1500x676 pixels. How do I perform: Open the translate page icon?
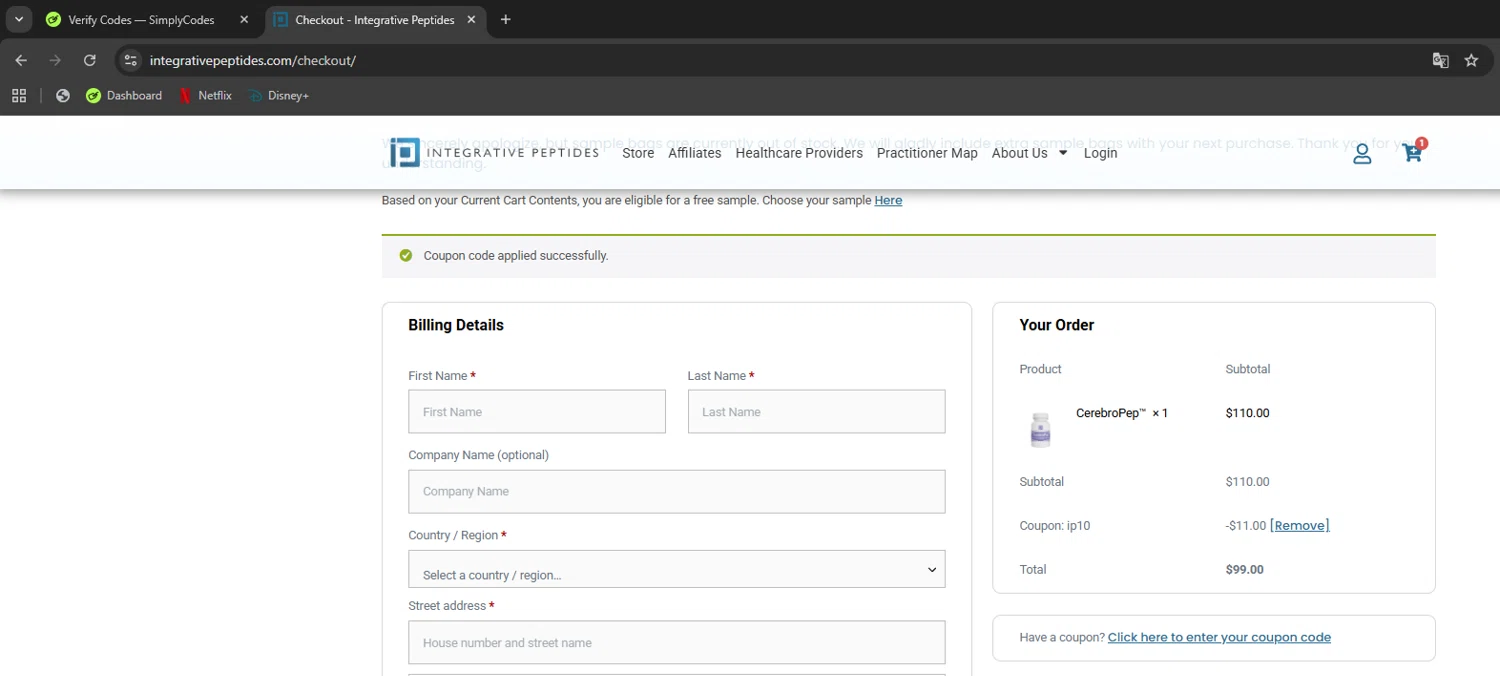click(x=1440, y=60)
